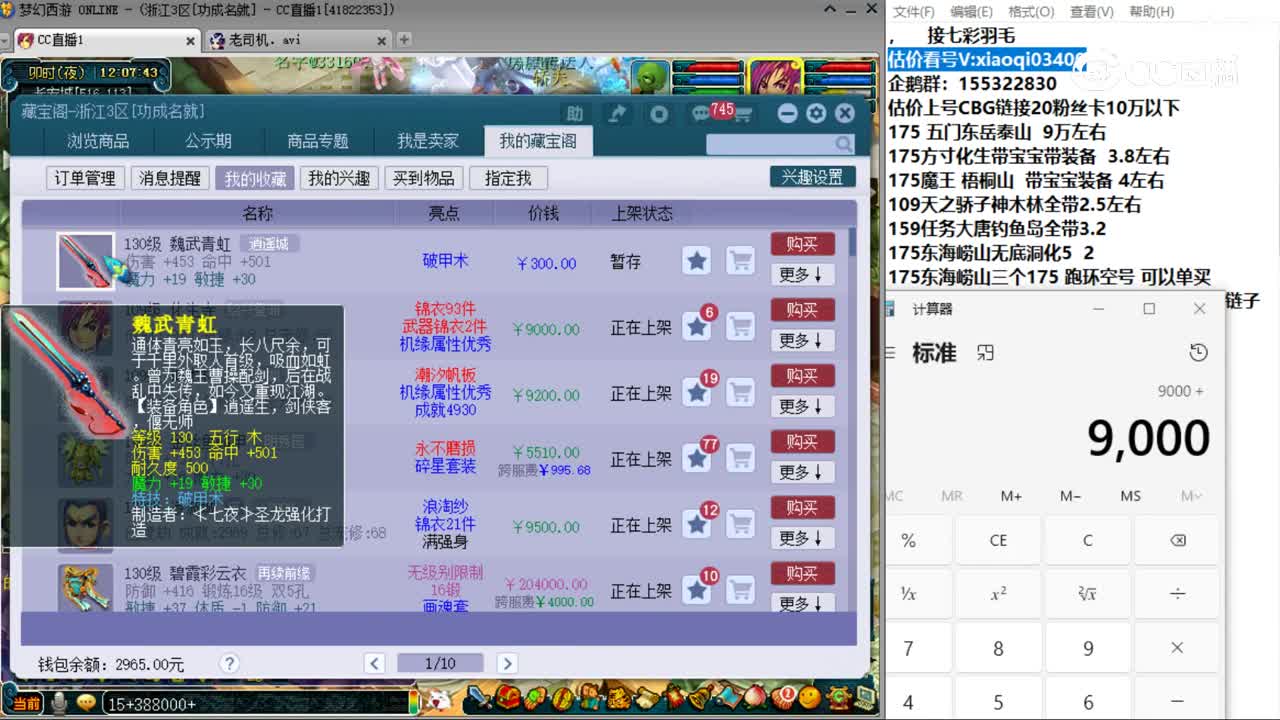Open the chat messages icon showing 745

click(700, 113)
